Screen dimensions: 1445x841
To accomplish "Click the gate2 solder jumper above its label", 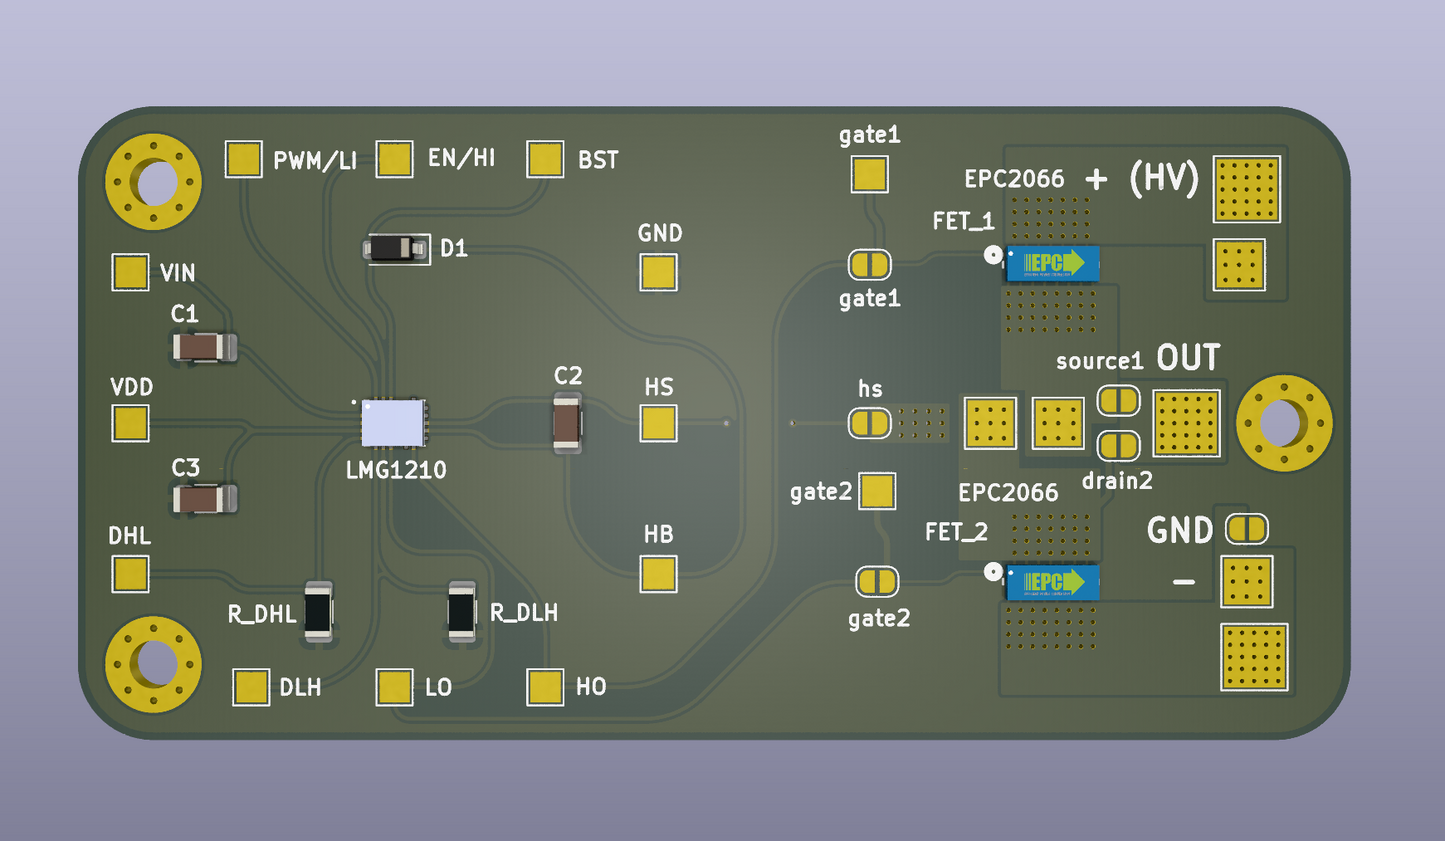I will [x=877, y=581].
